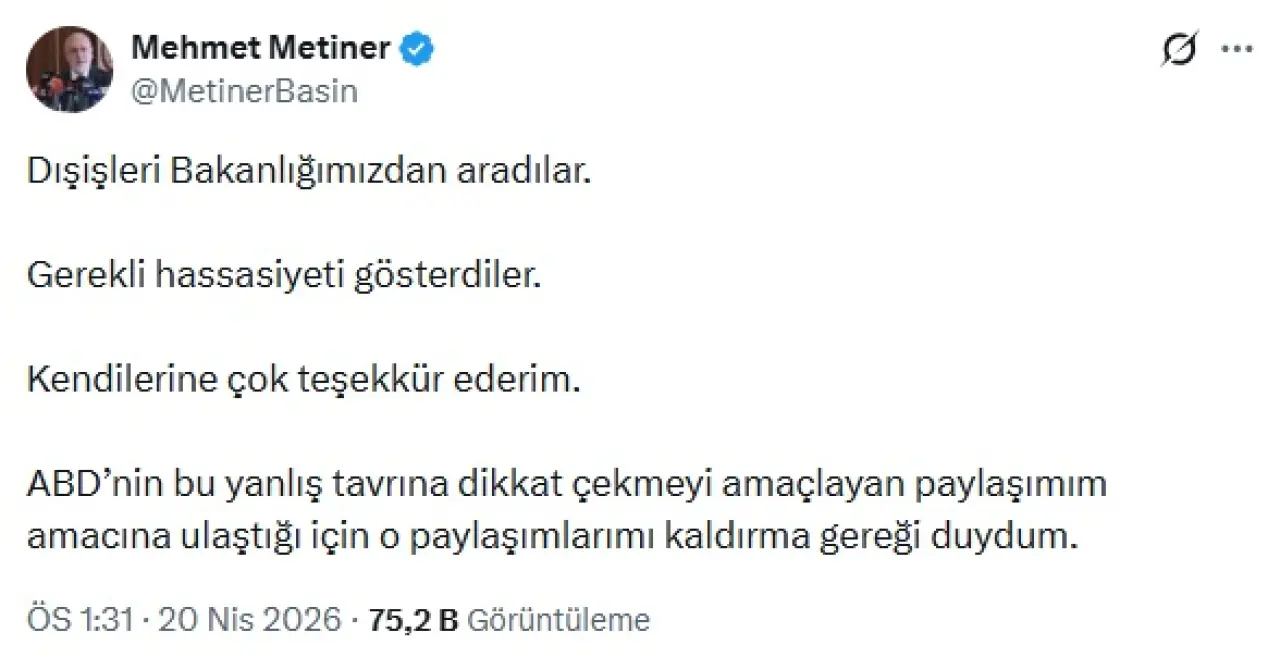Viewport: 1280px width, 657px height.
Task: Click the line starting 'amacına ulaştığı için'
Action: [554, 536]
